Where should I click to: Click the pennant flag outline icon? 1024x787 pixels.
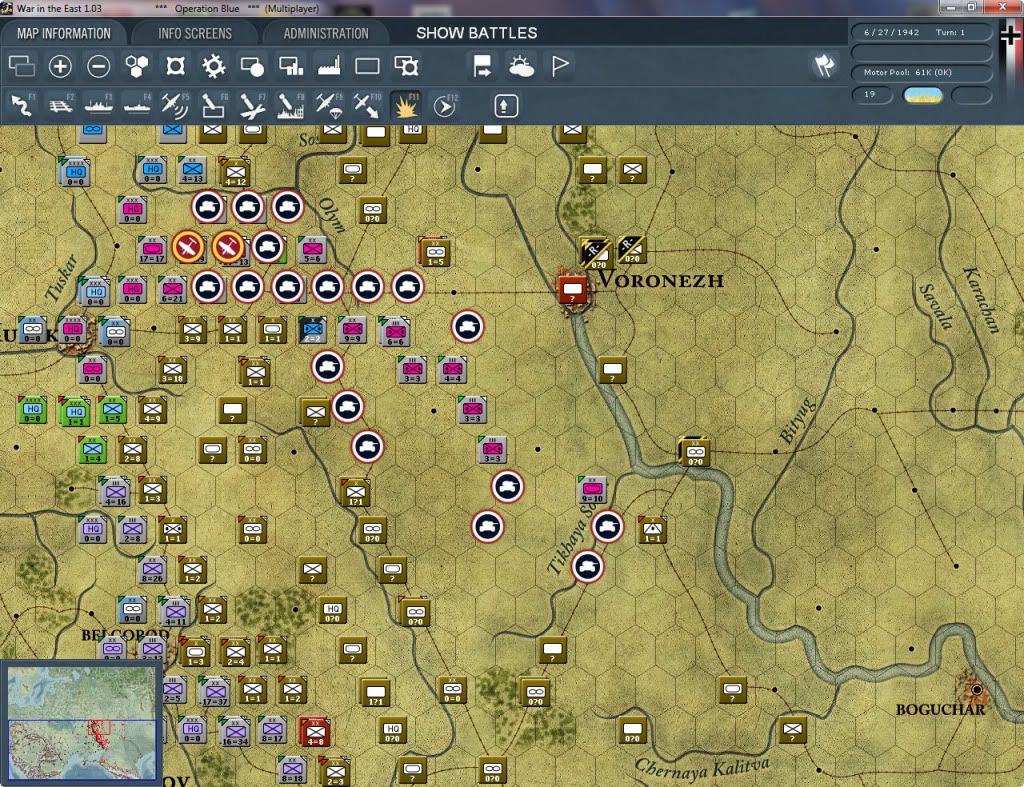click(560, 66)
